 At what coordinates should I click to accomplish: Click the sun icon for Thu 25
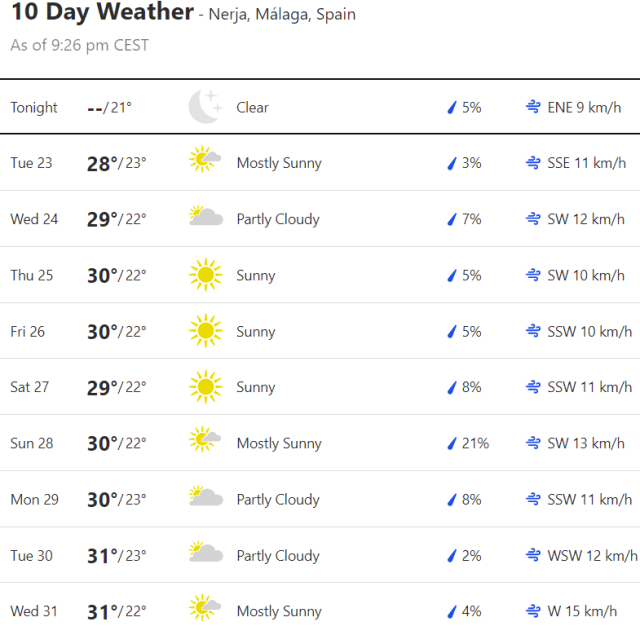[205, 275]
